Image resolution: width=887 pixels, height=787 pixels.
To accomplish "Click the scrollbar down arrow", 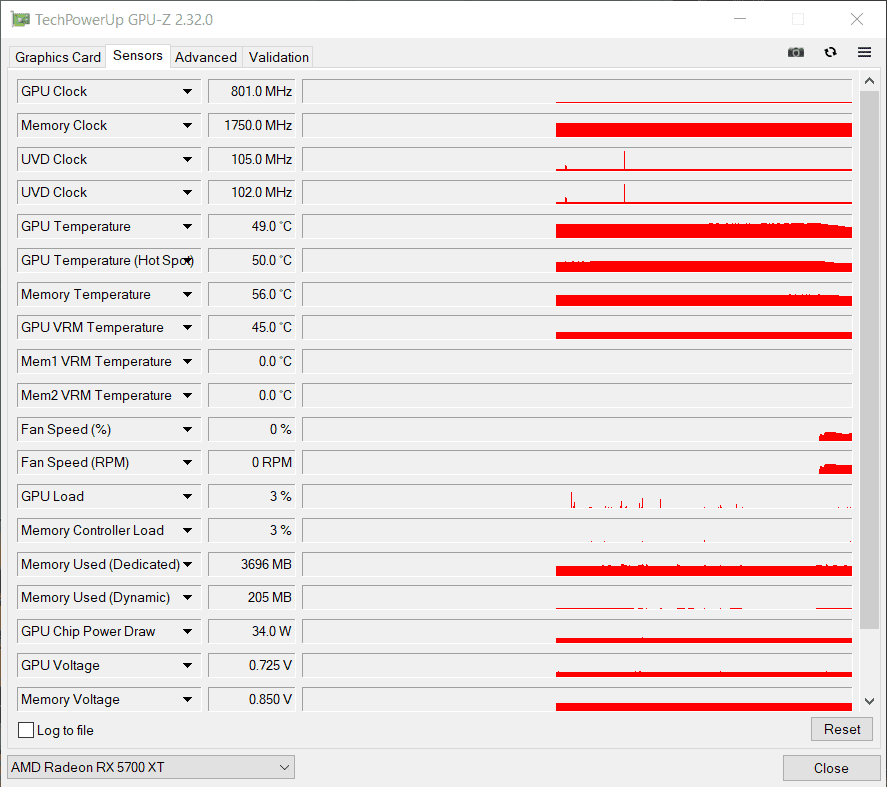I will click(x=869, y=701).
